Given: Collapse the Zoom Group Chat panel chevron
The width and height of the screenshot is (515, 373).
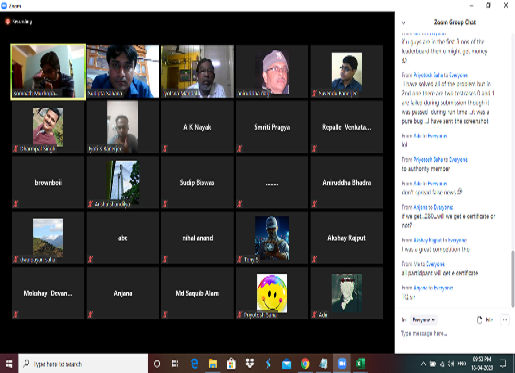Looking at the screenshot, I should click(x=403, y=23).
